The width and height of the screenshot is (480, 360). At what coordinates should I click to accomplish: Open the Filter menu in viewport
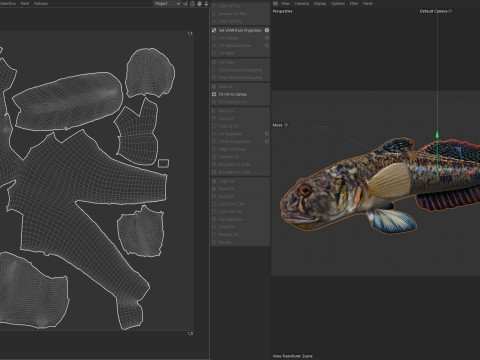pos(354,3)
